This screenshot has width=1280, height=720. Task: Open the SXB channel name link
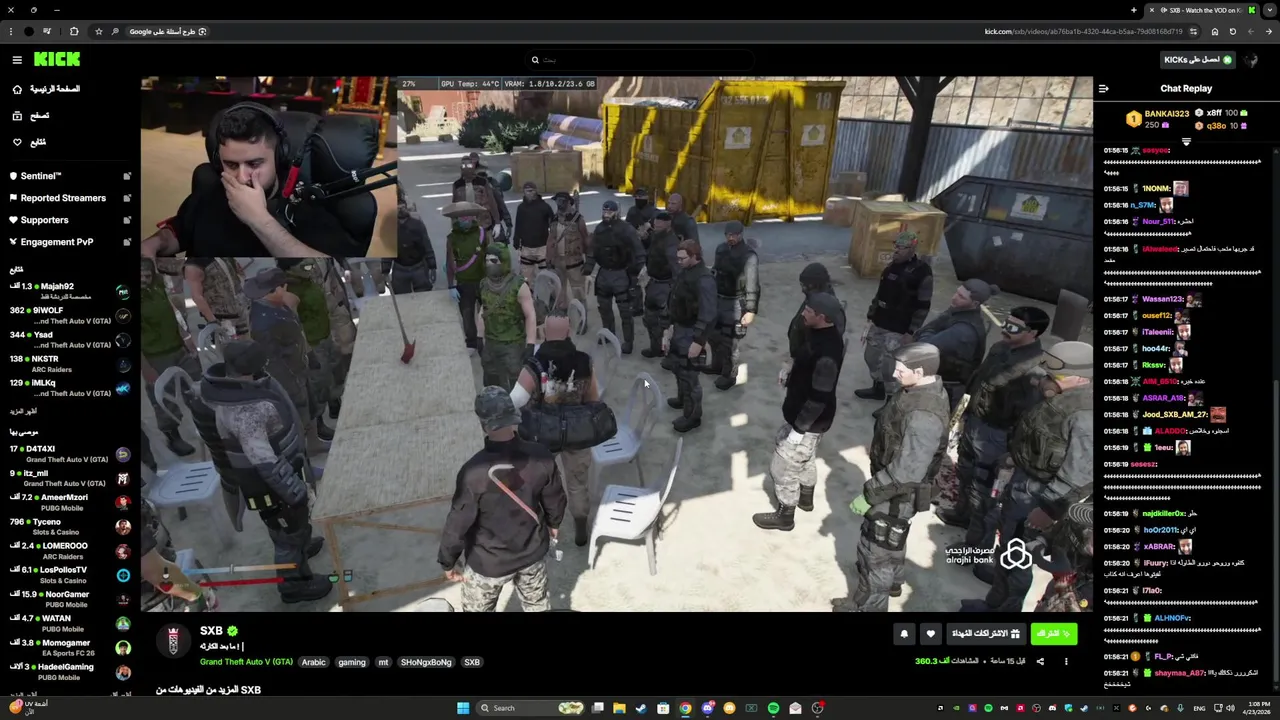[x=211, y=631]
